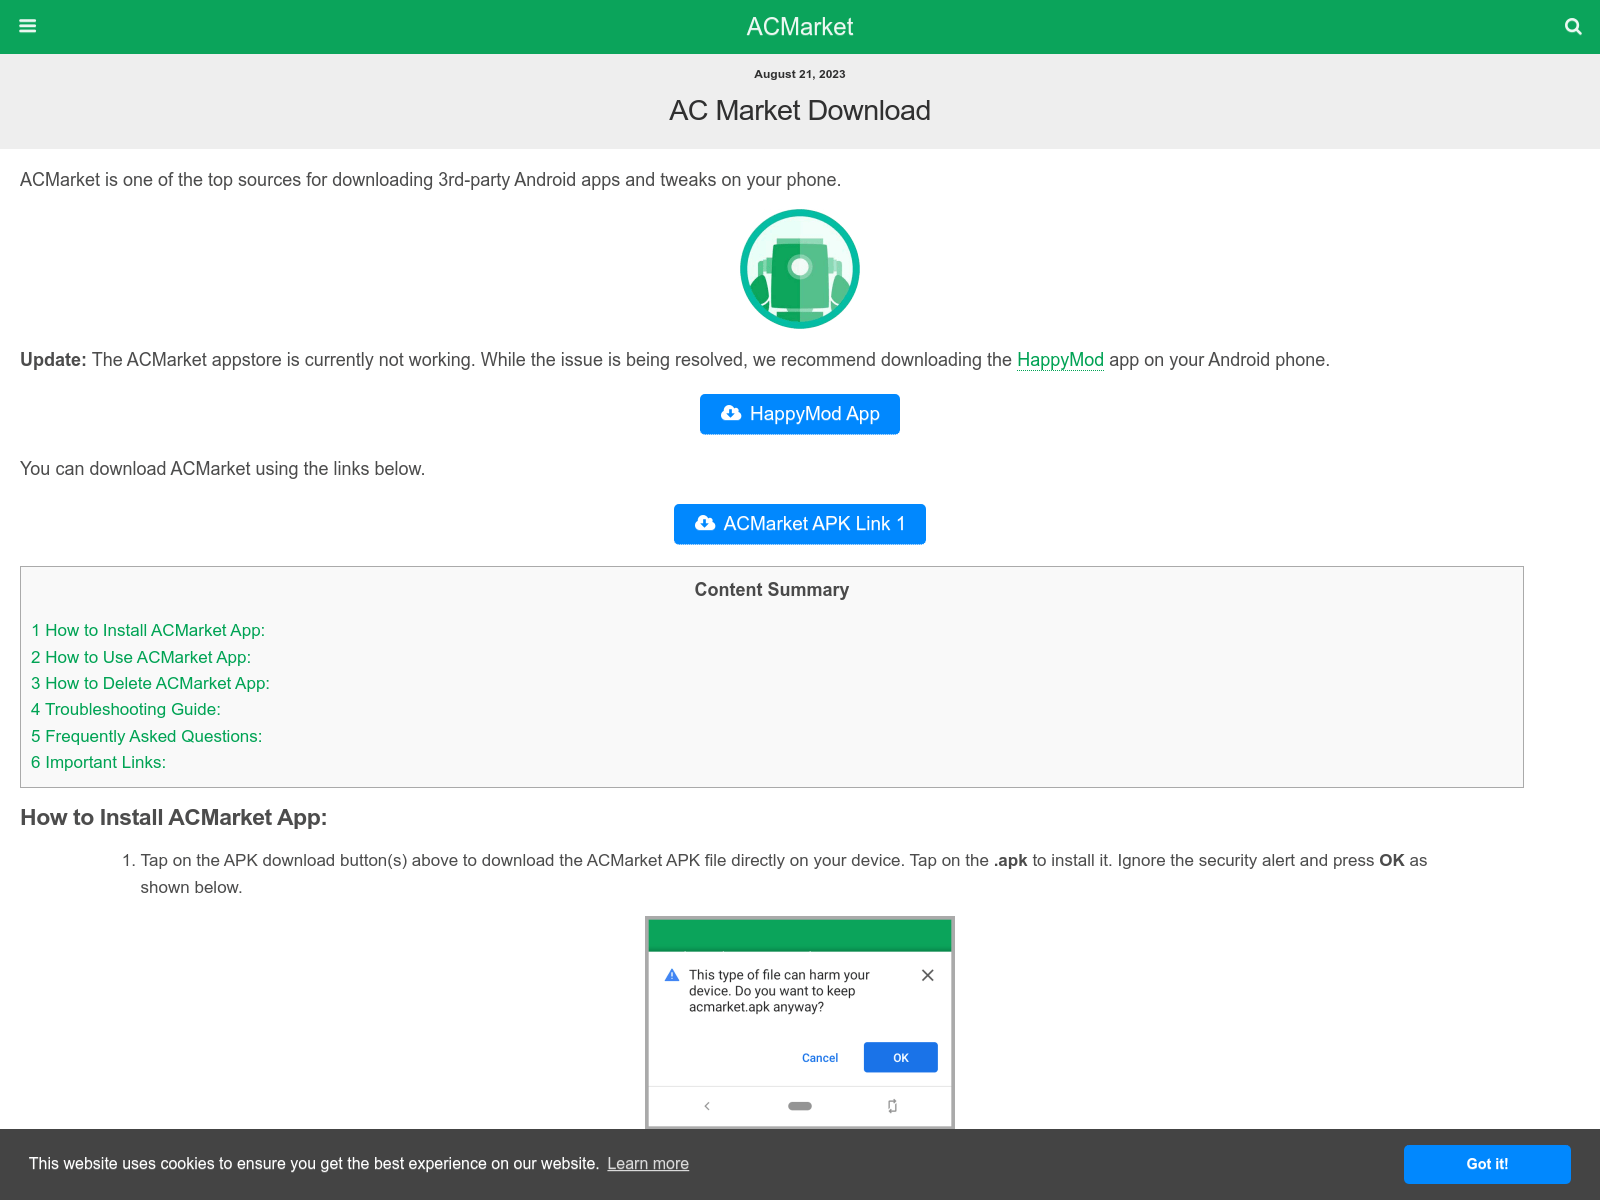Viewport: 1600px width, 1200px height.
Task: Click the X close icon in screenshot dialog
Action: pos(928,975)
